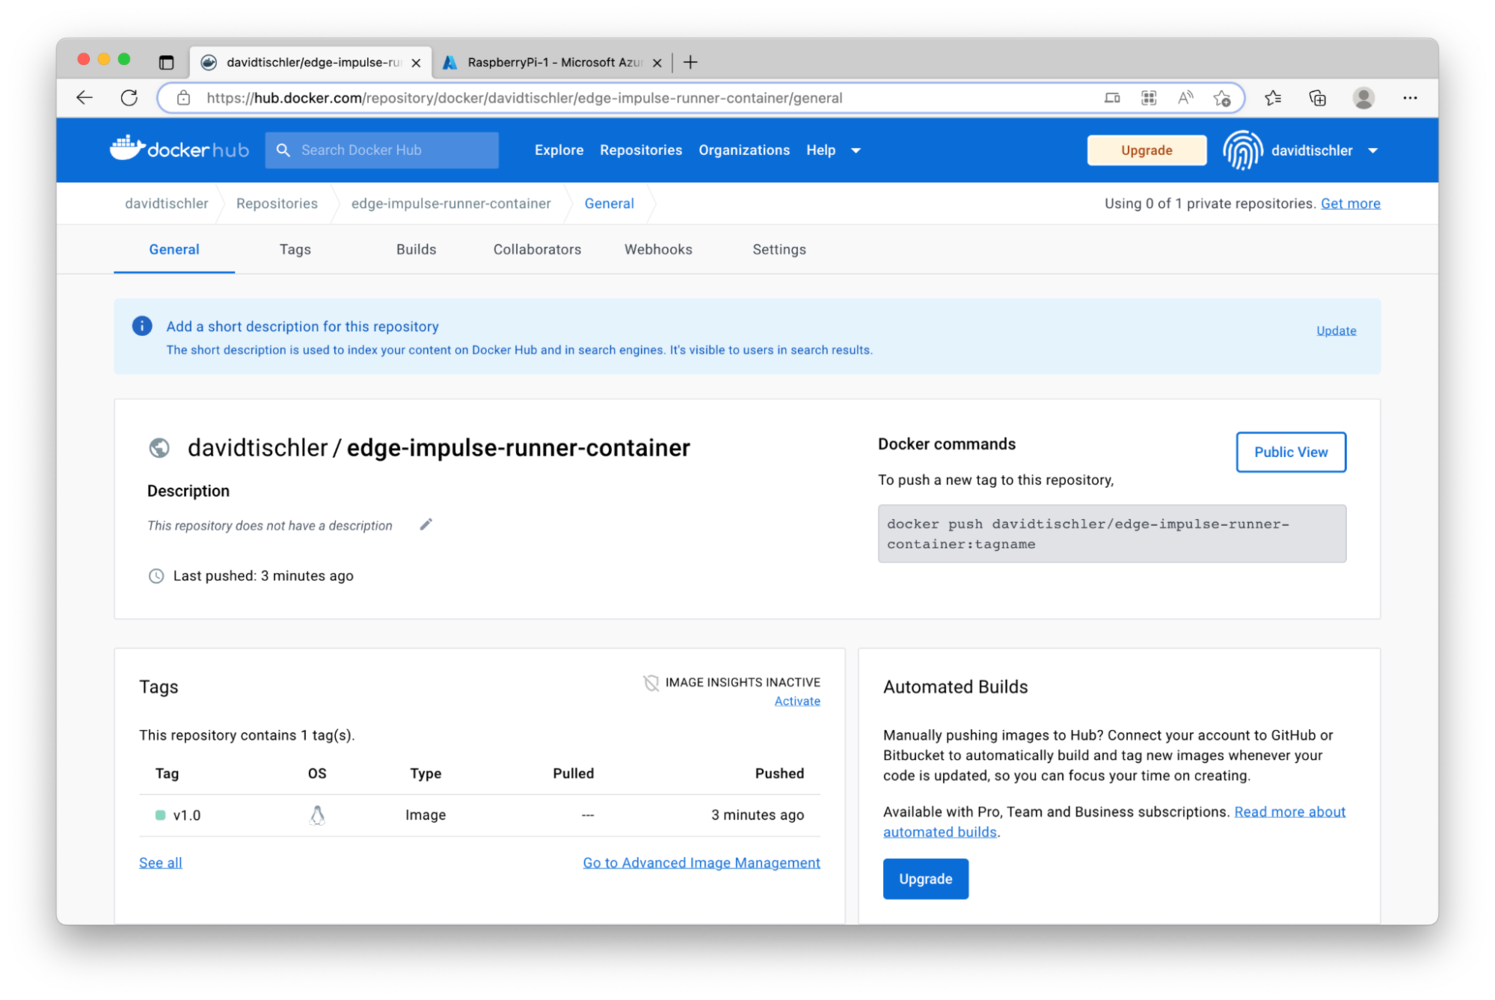Click the clock icon by Last pushed

(156, 576)
